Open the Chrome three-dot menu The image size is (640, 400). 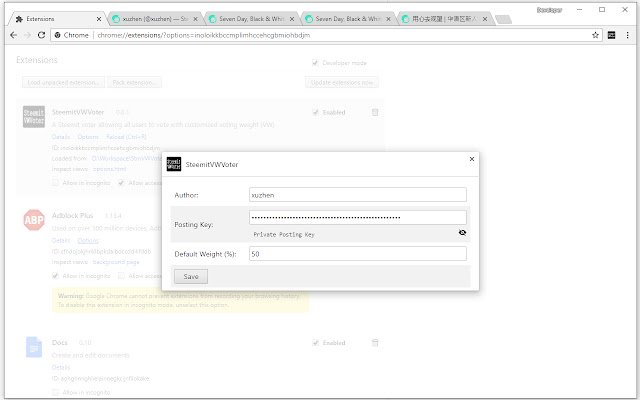point(627,35)
